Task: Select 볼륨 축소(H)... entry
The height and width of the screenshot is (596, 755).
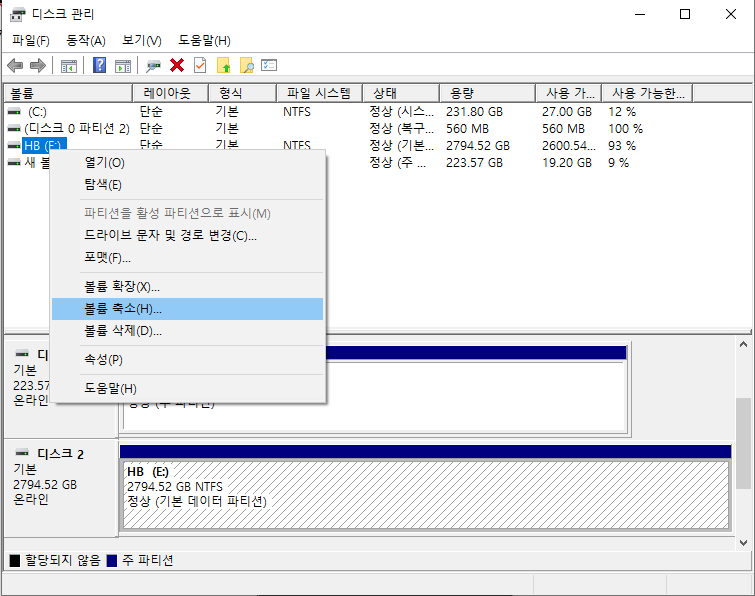Action: click(187, 309)
